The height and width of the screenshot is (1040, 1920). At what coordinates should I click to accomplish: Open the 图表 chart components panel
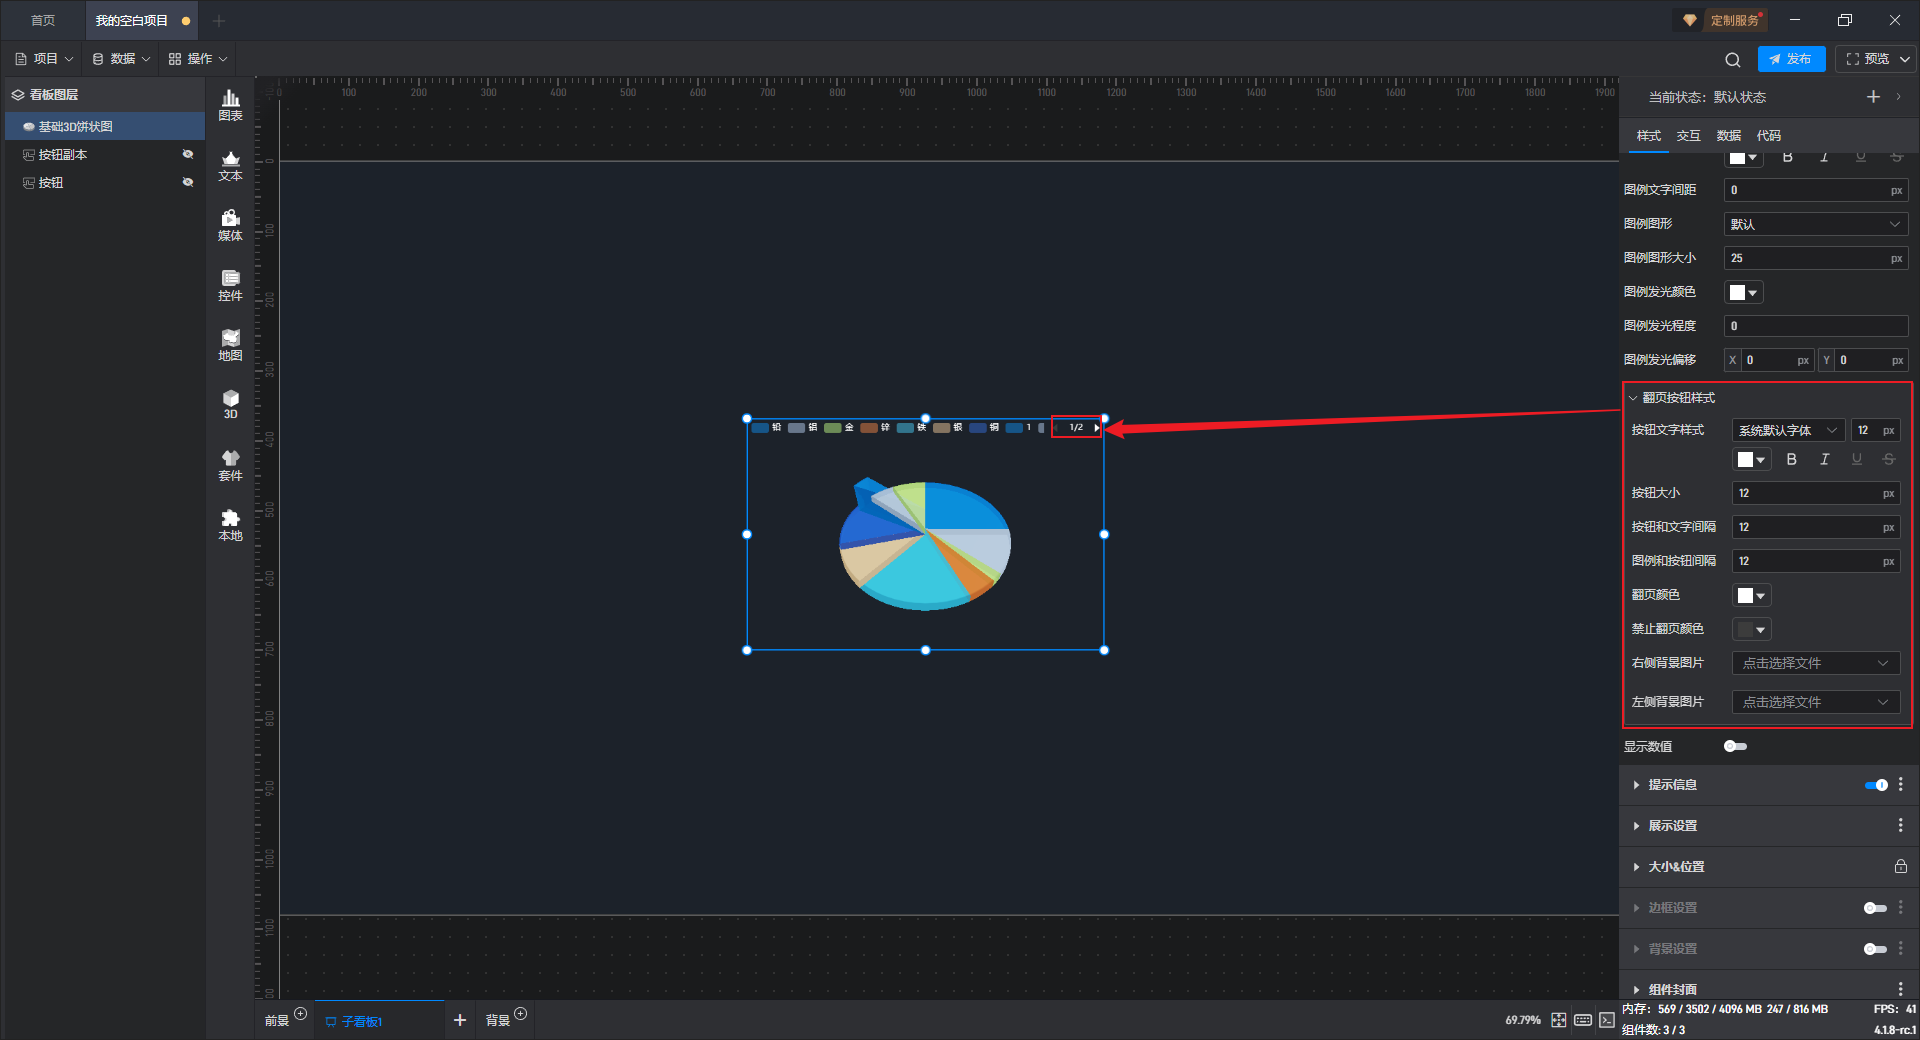pos(230,104)
